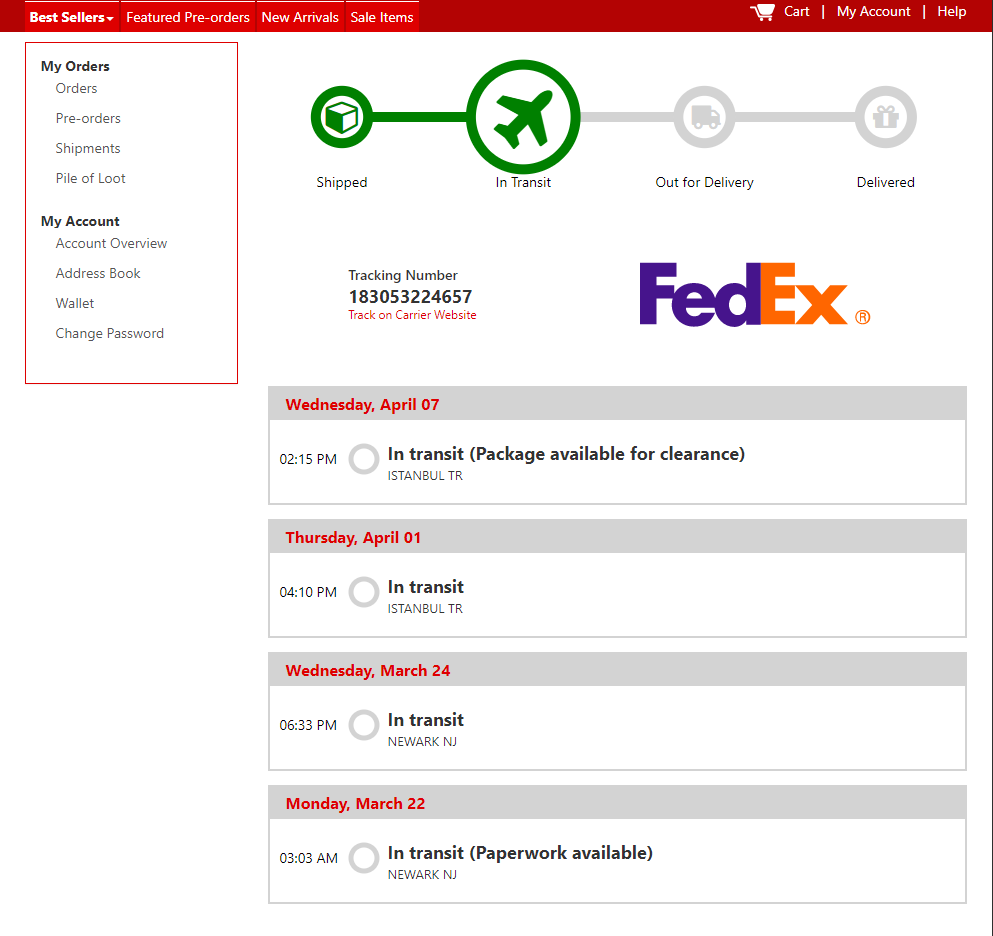Click status circle for 04:10 PM event

[364, 592]
